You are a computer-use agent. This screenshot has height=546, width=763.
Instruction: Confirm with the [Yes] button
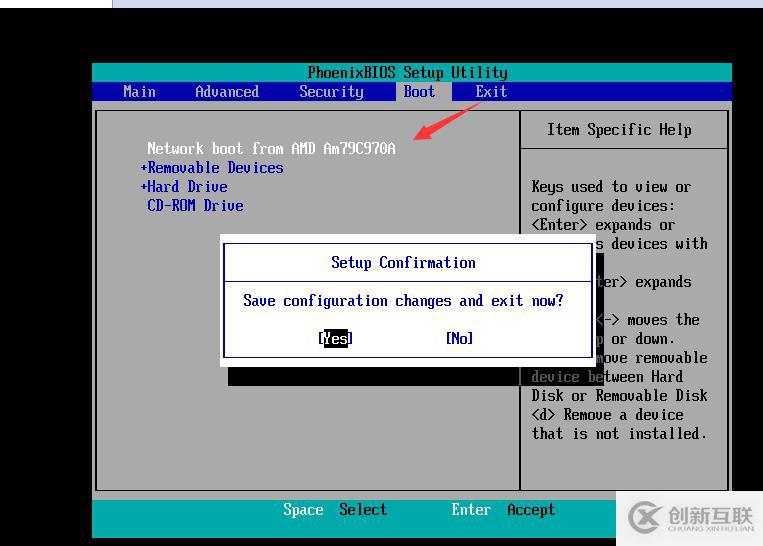coord(335,338)
